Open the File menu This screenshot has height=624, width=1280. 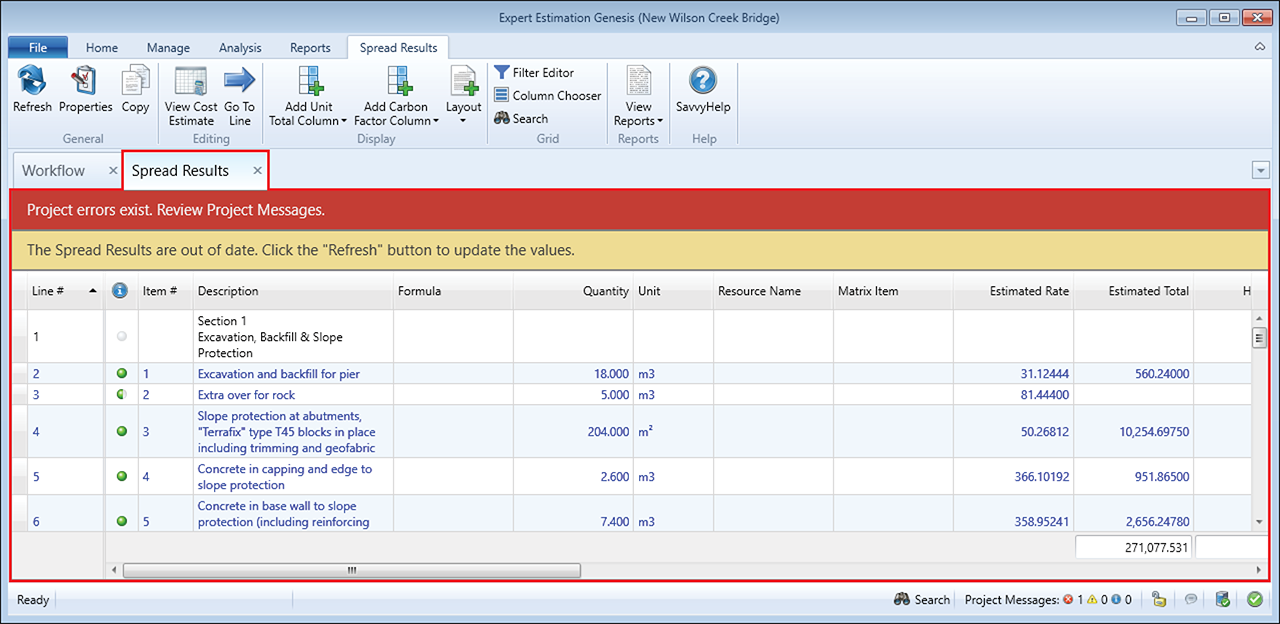[x=38, y=48]
